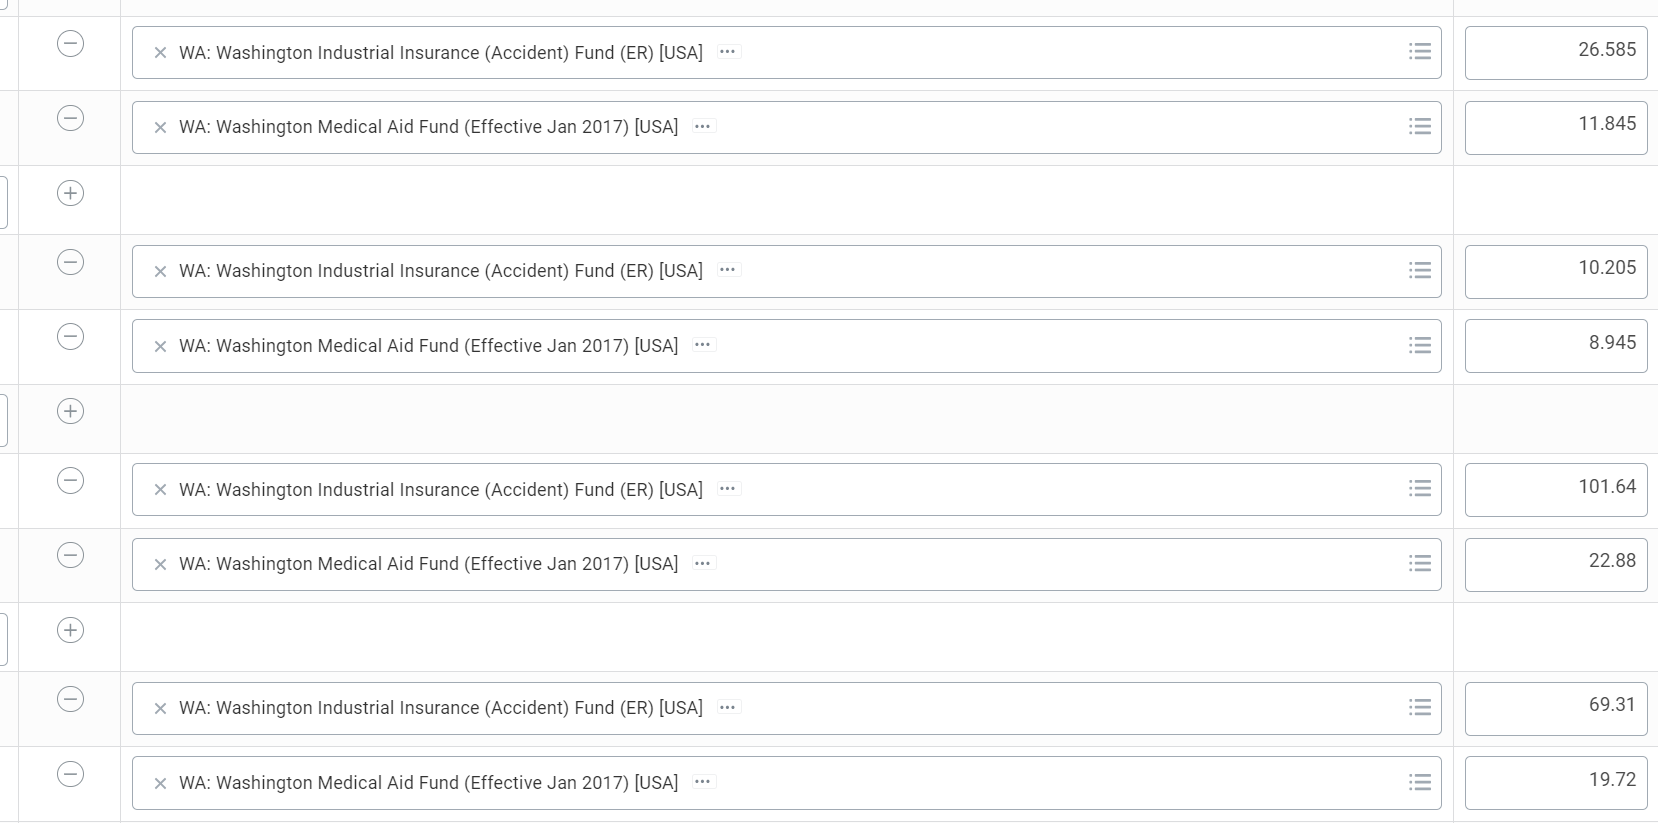Add a row below the 22.88 entry

click(70, 630)
